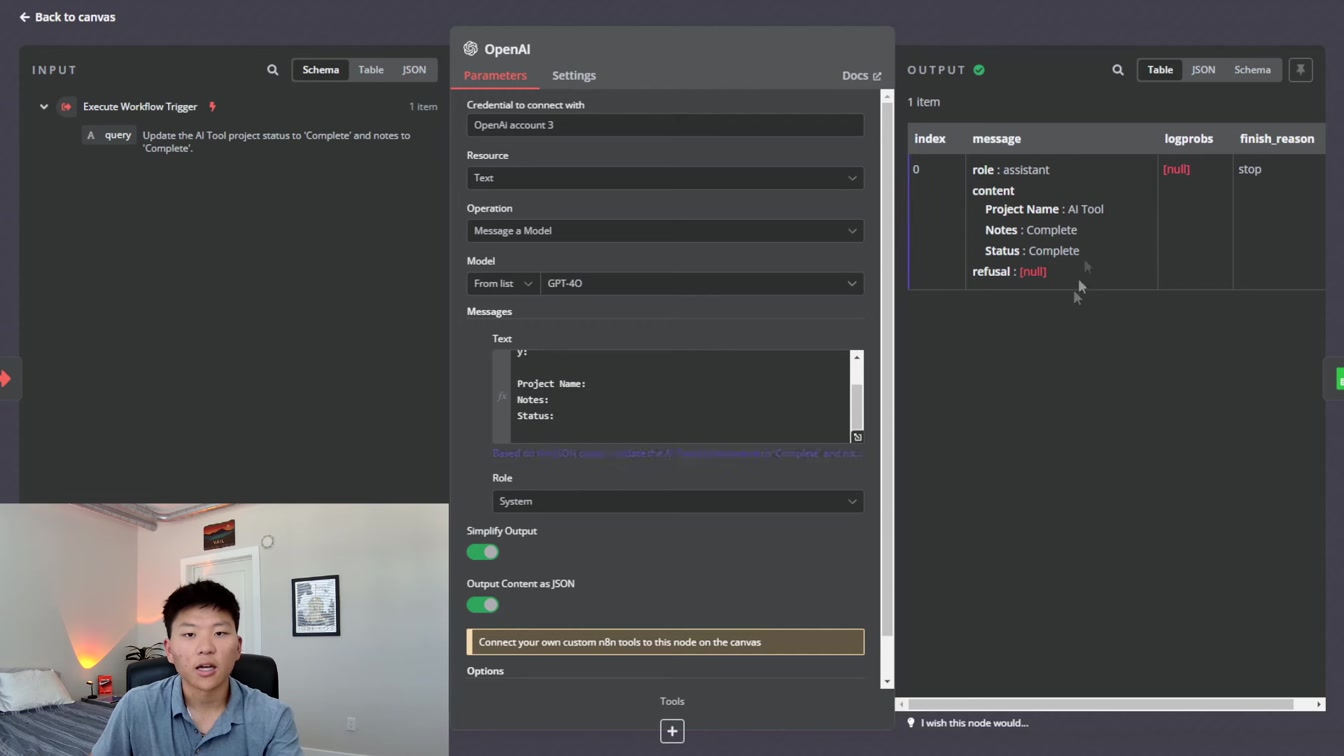The image size is (1344, 756).
Task: Click the 'Project Name : AI Tool' output value
Action: click(x=1044, y=209)
